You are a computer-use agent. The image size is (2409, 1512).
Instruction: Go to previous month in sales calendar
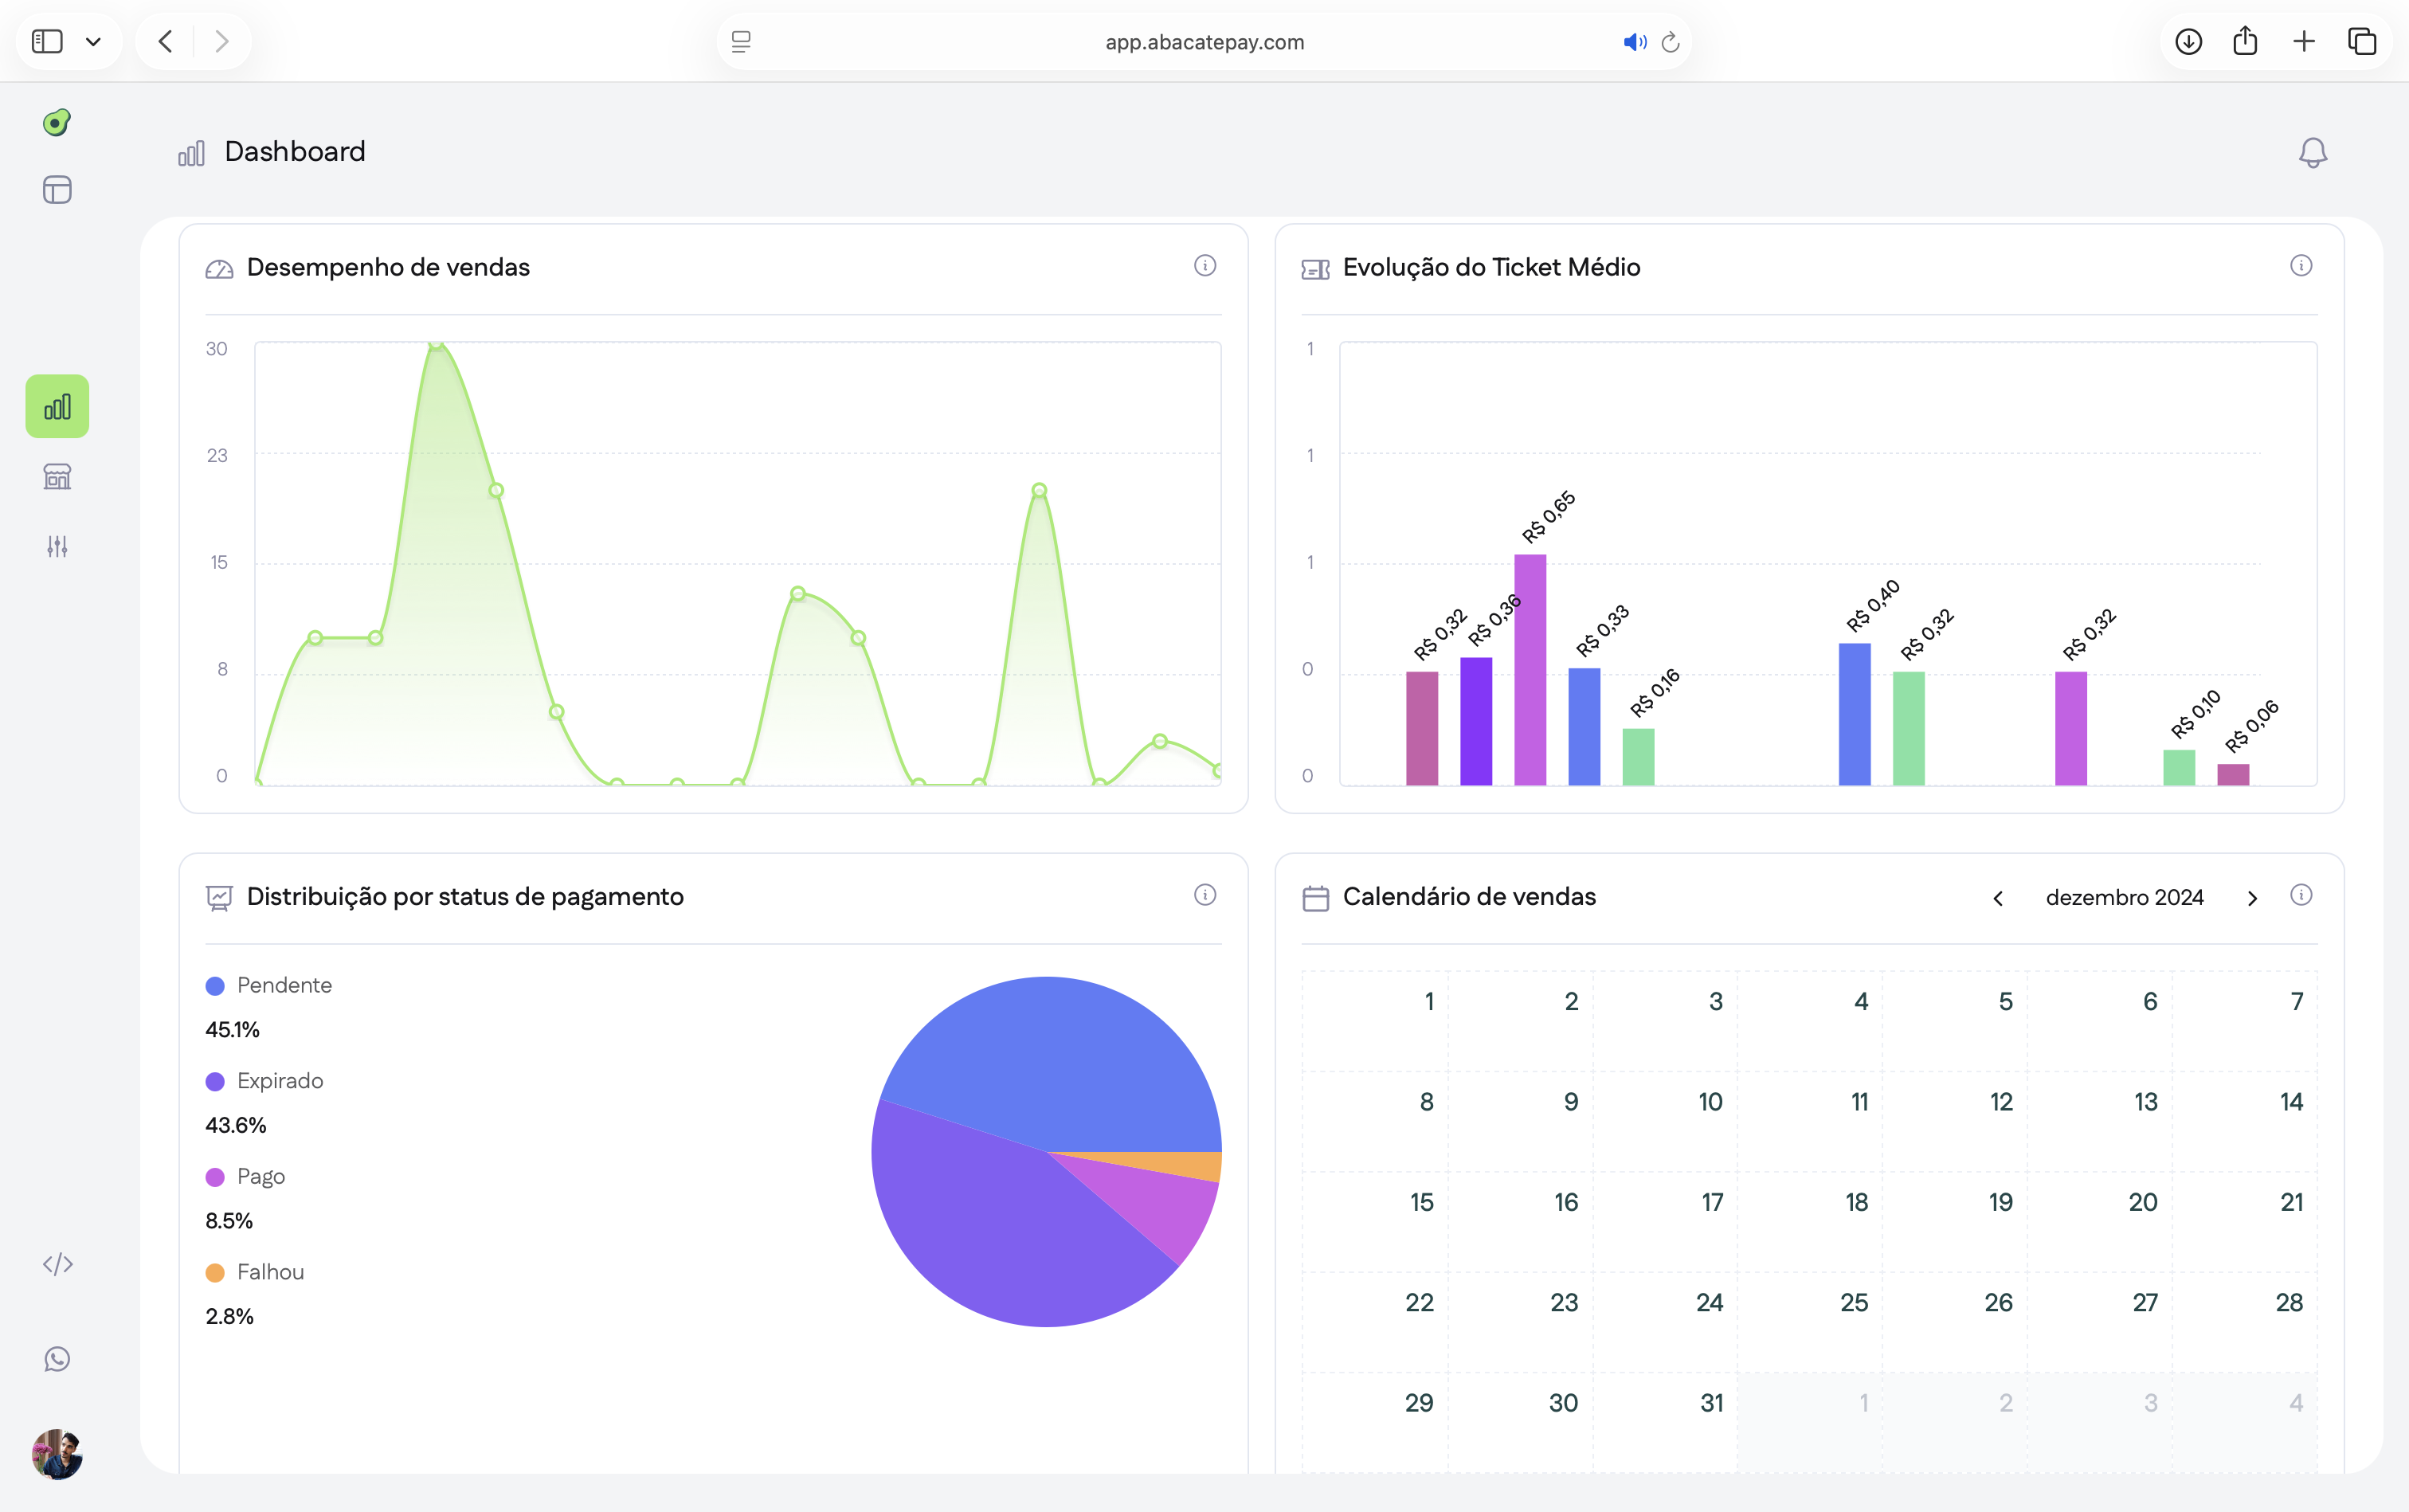tap(1998, 898)
